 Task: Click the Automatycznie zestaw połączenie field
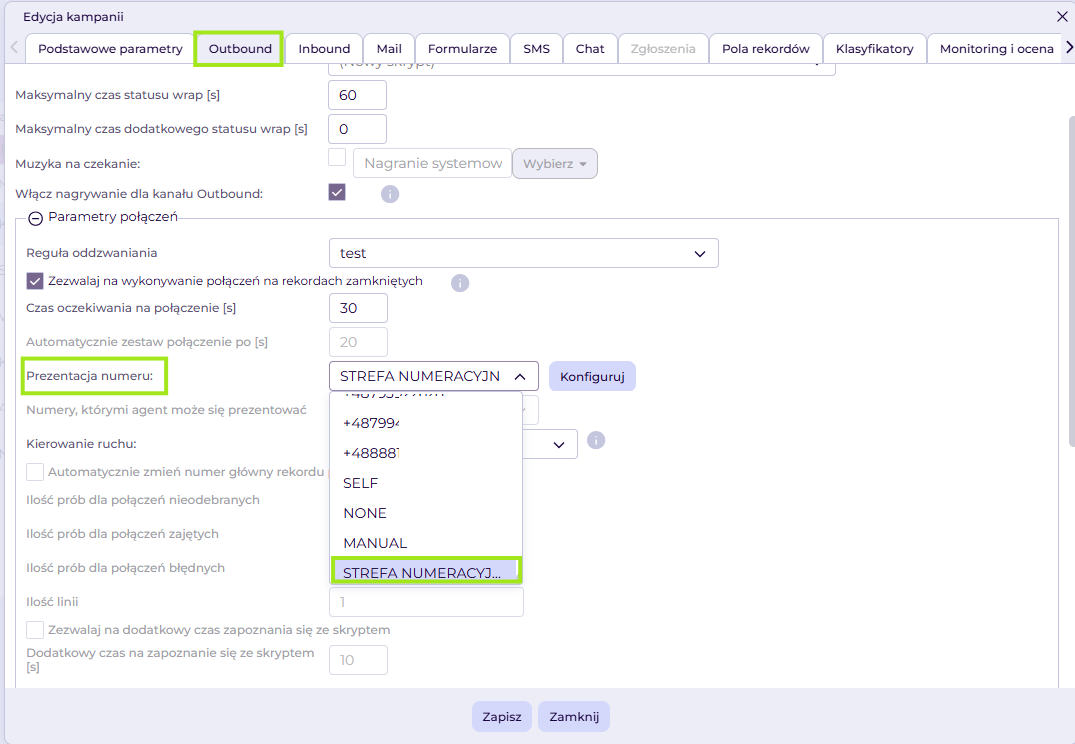[358, 342]
